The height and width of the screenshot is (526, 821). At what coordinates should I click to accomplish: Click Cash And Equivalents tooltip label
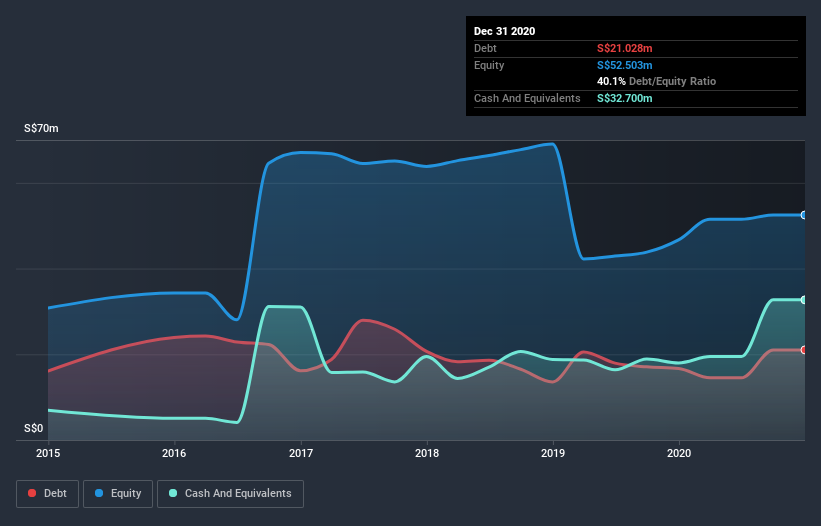click(x=527, y=98)
